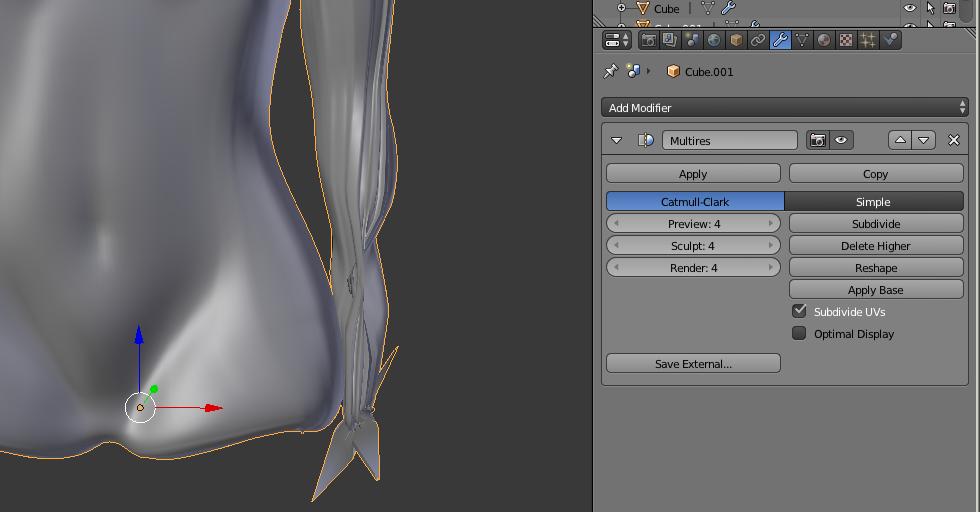Click the Render: 4 level field
Image resolution: width=980 pixels, height=525 pixels.
(693, 268)
